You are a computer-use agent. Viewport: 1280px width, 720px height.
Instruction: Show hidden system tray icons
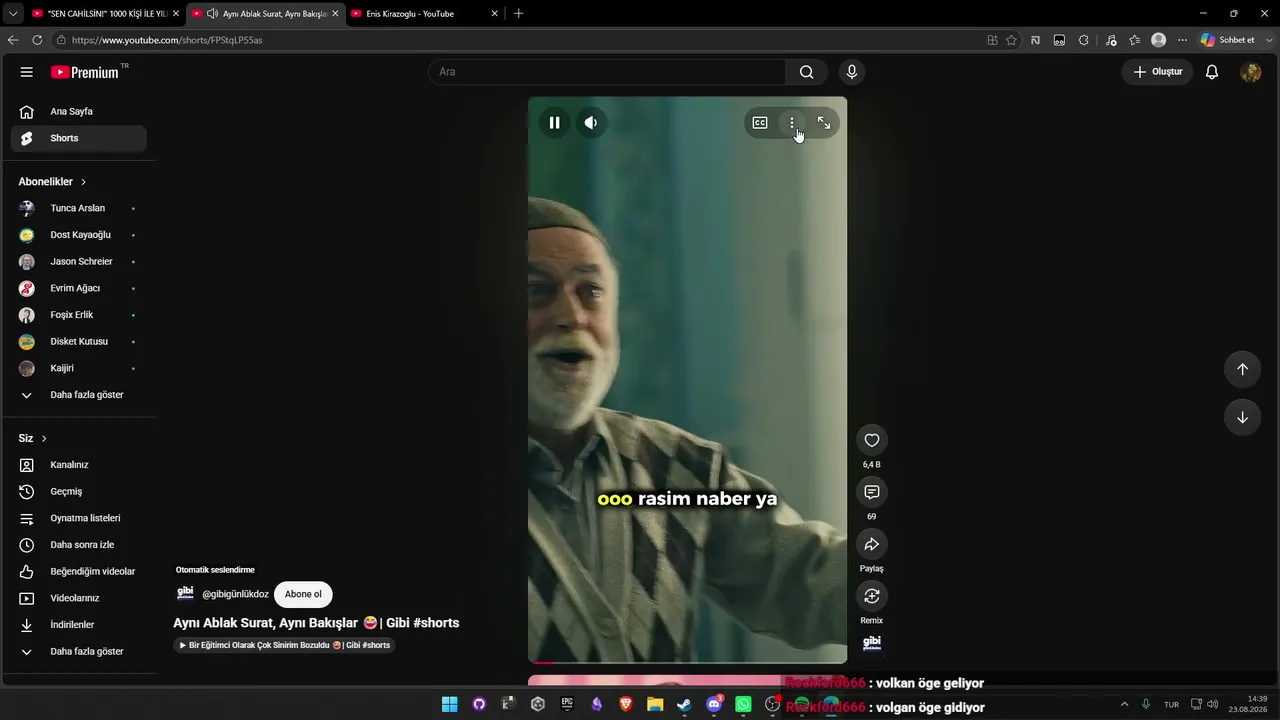[1124, 704]
